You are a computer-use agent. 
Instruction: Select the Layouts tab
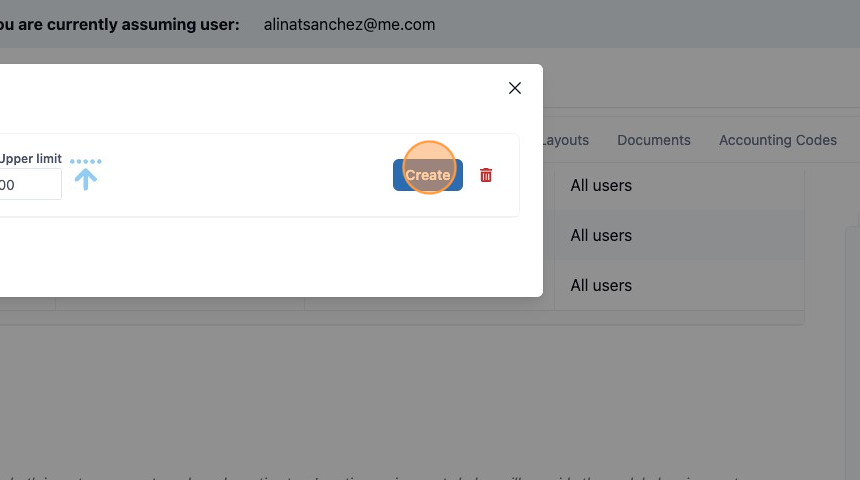click(x=565, y=140)
